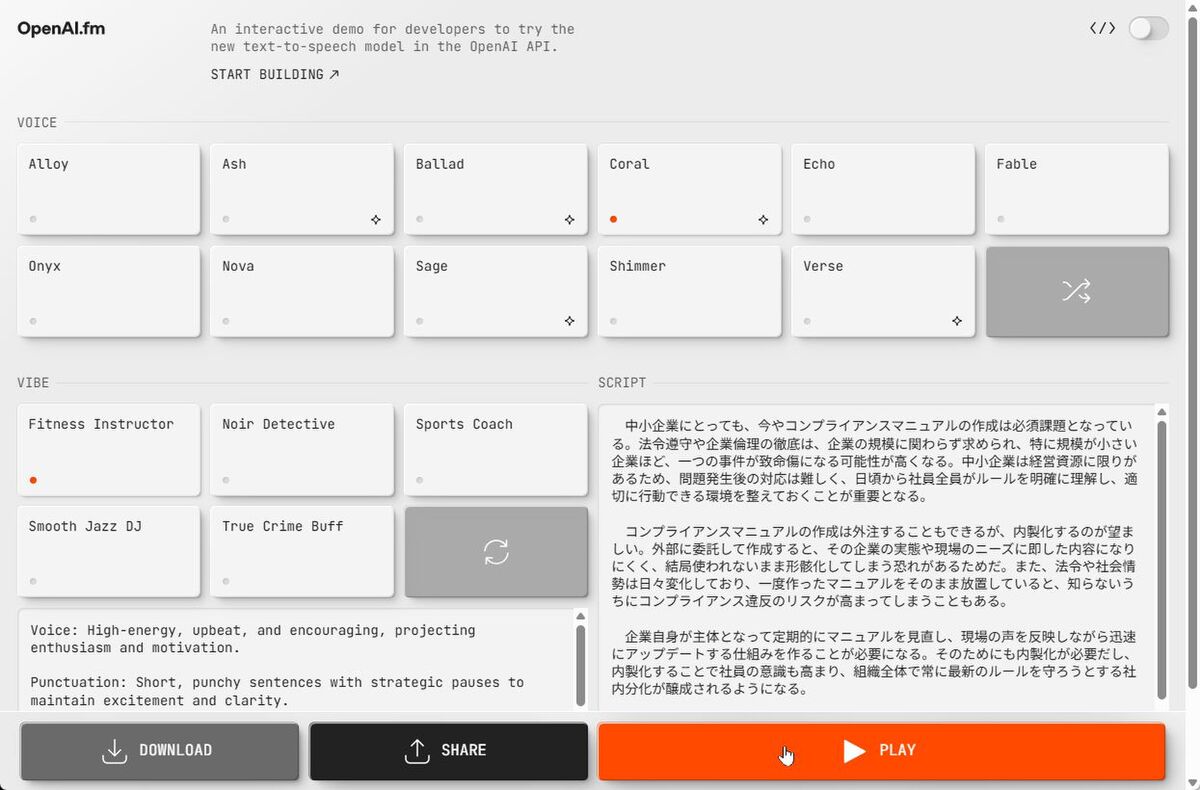Toggle the code view switch
Viewport: 1200px width, 790px height.
coord(1148,29)
